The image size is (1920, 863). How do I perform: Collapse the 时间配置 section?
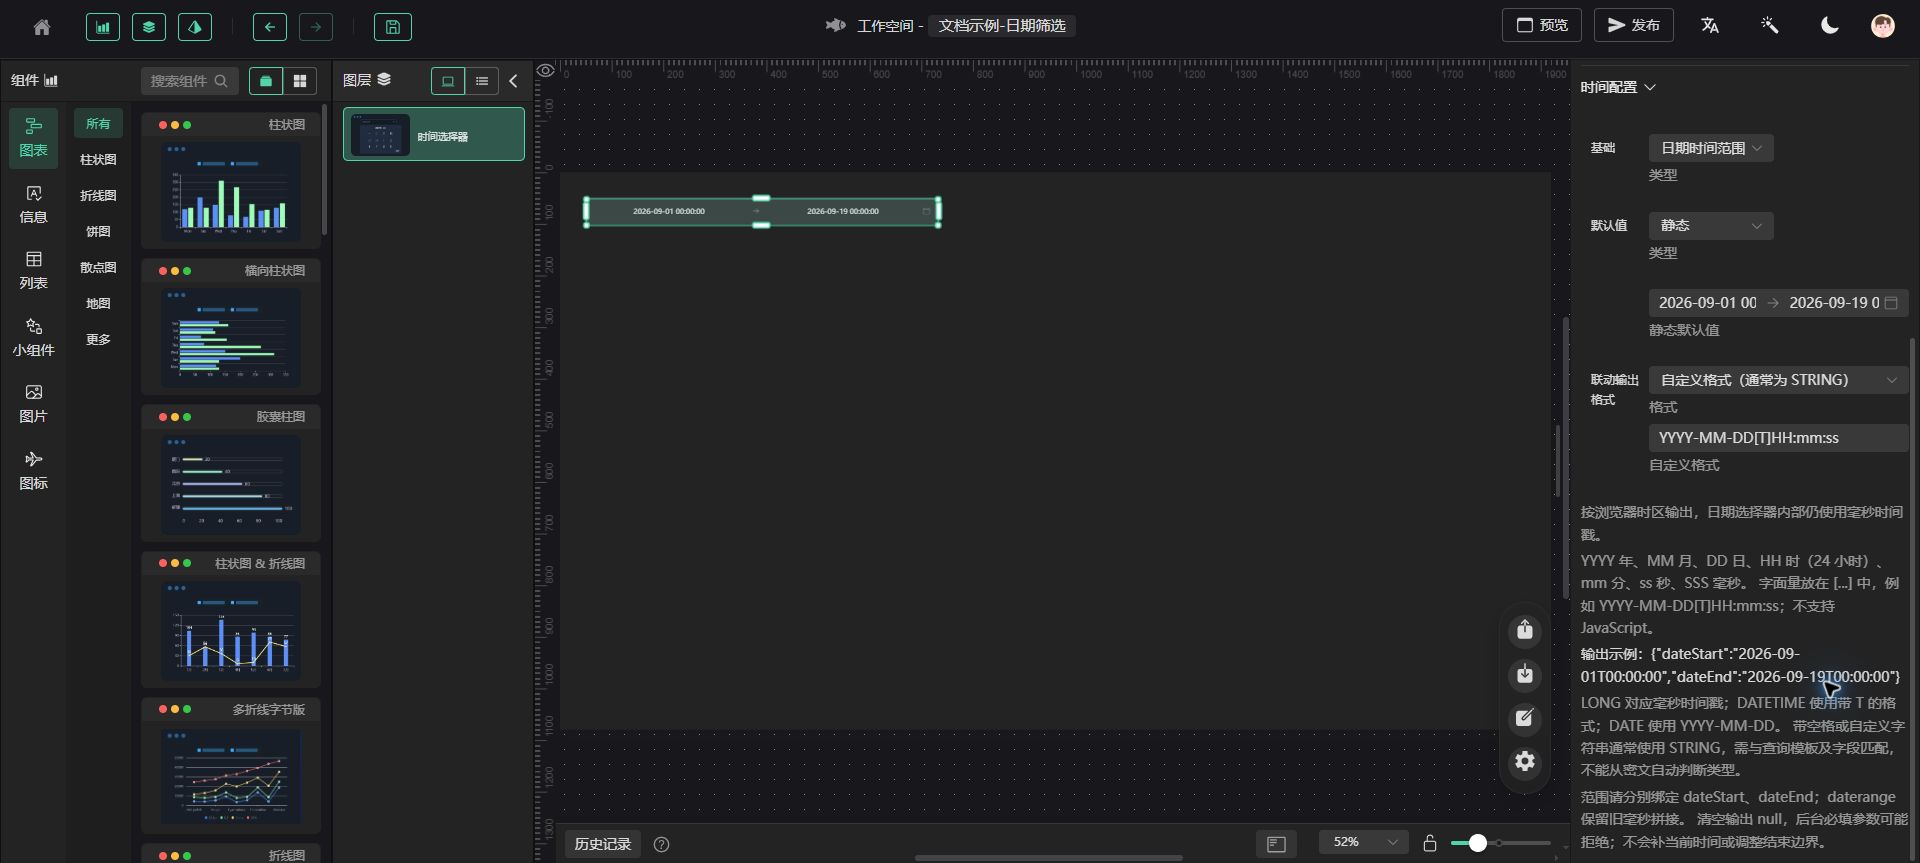pyautogui.click(x=1618, y=87)
